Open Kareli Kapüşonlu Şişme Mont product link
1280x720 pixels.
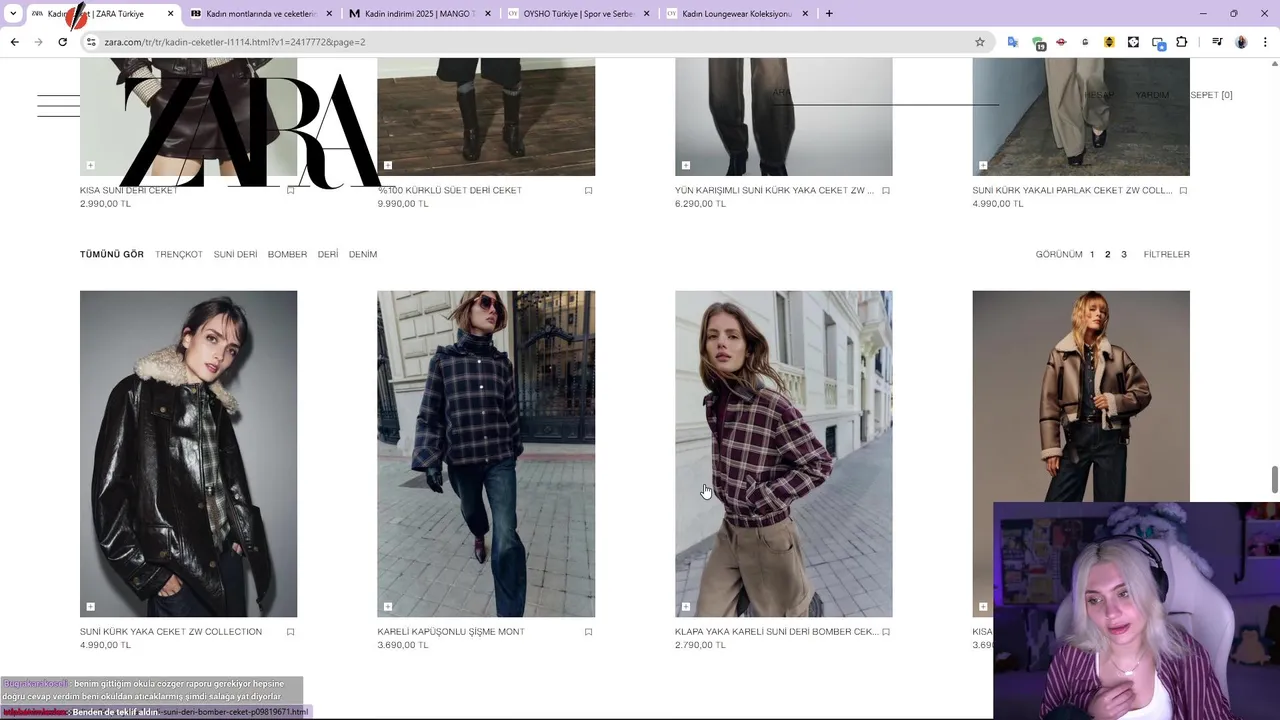coord(451,632)
